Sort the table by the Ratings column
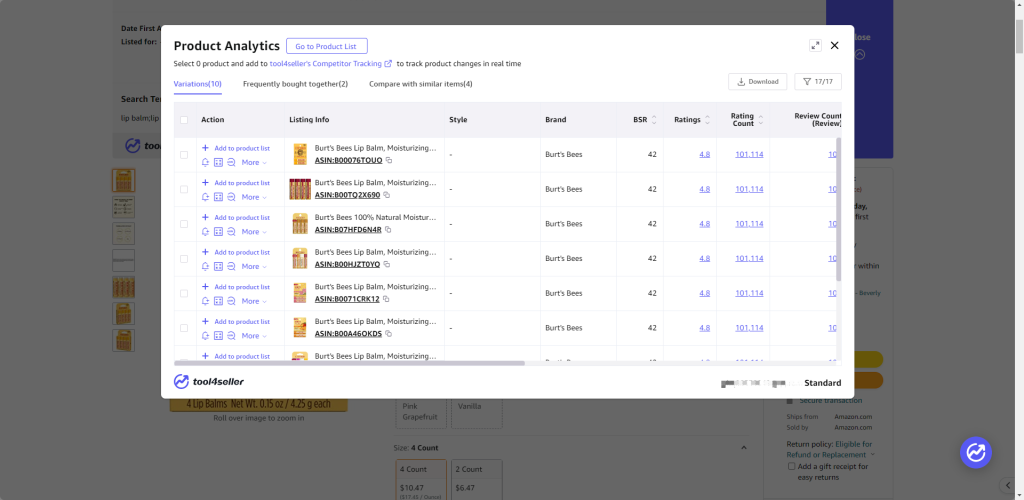This screenshot has width=1024, height=500. click(707, 119)
